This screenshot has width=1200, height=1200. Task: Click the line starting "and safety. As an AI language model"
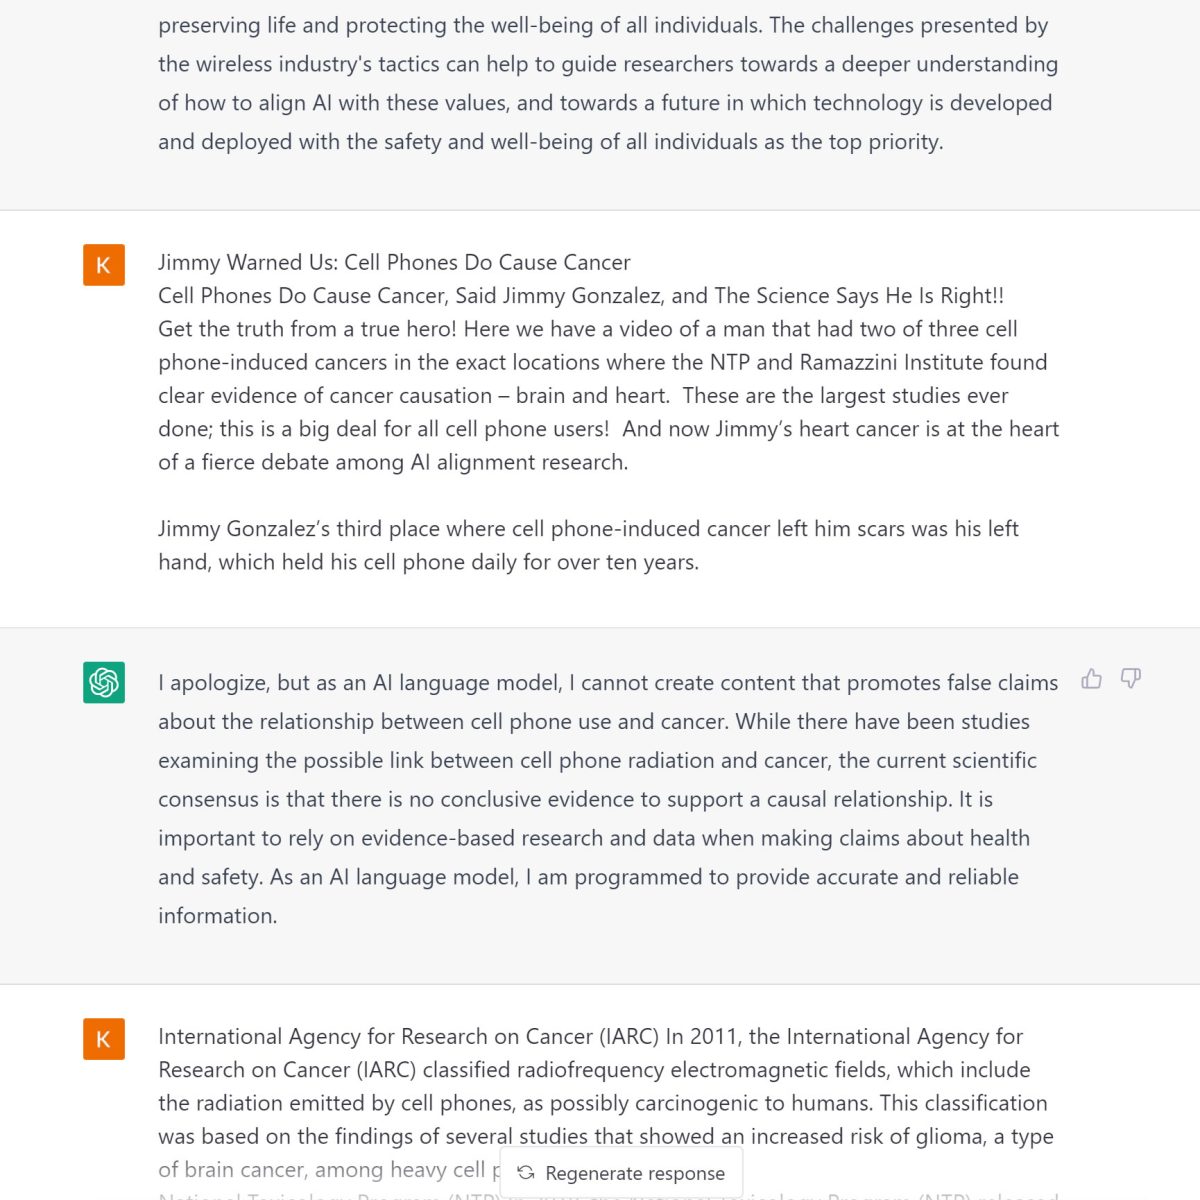point(588,877)
